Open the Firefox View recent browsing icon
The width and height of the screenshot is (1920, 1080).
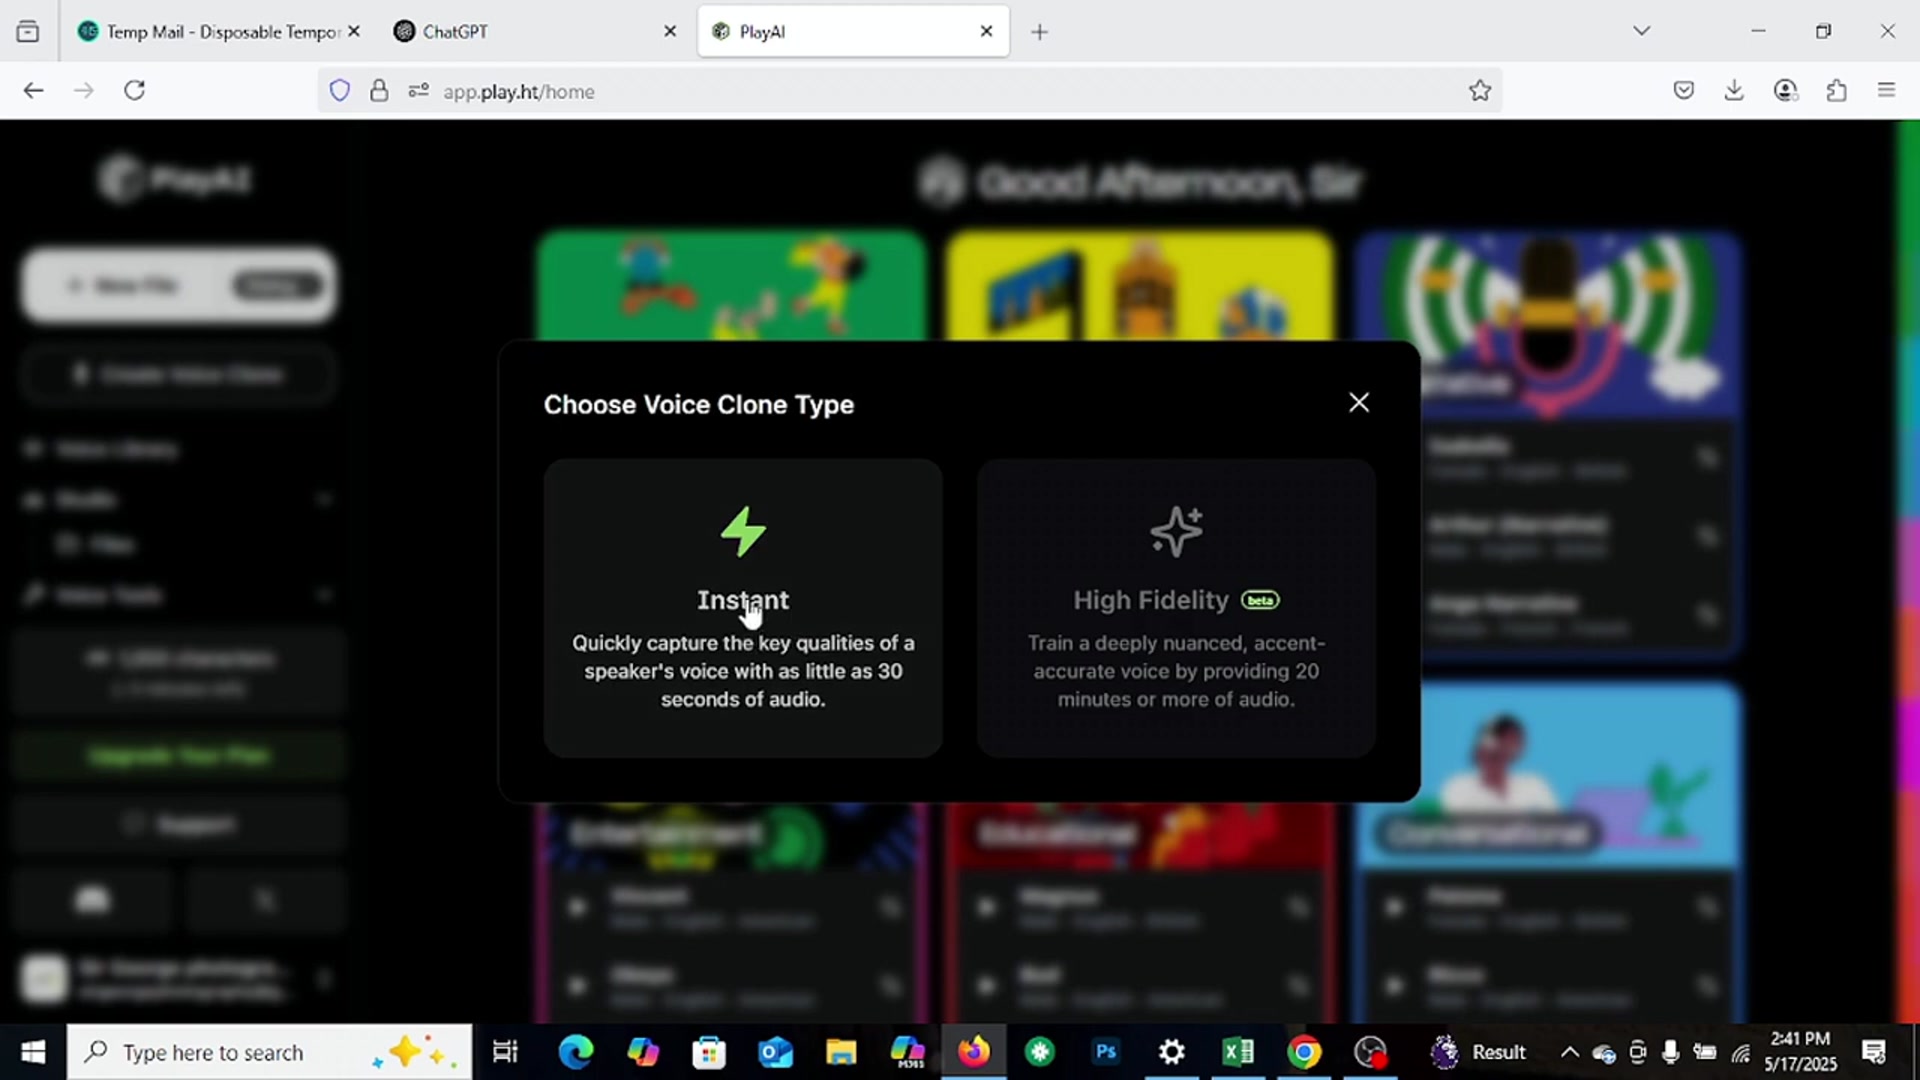tap(28, 32)
